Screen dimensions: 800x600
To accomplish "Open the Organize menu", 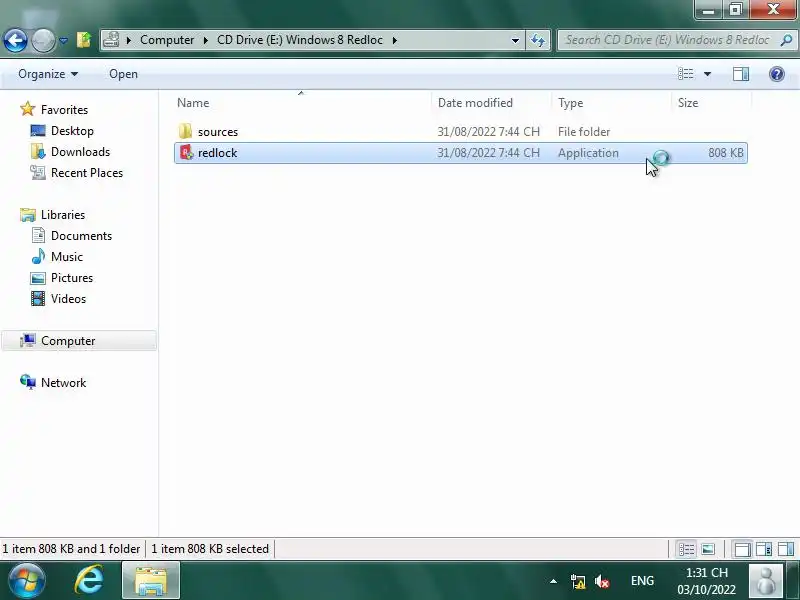I will tap(48, 74).
